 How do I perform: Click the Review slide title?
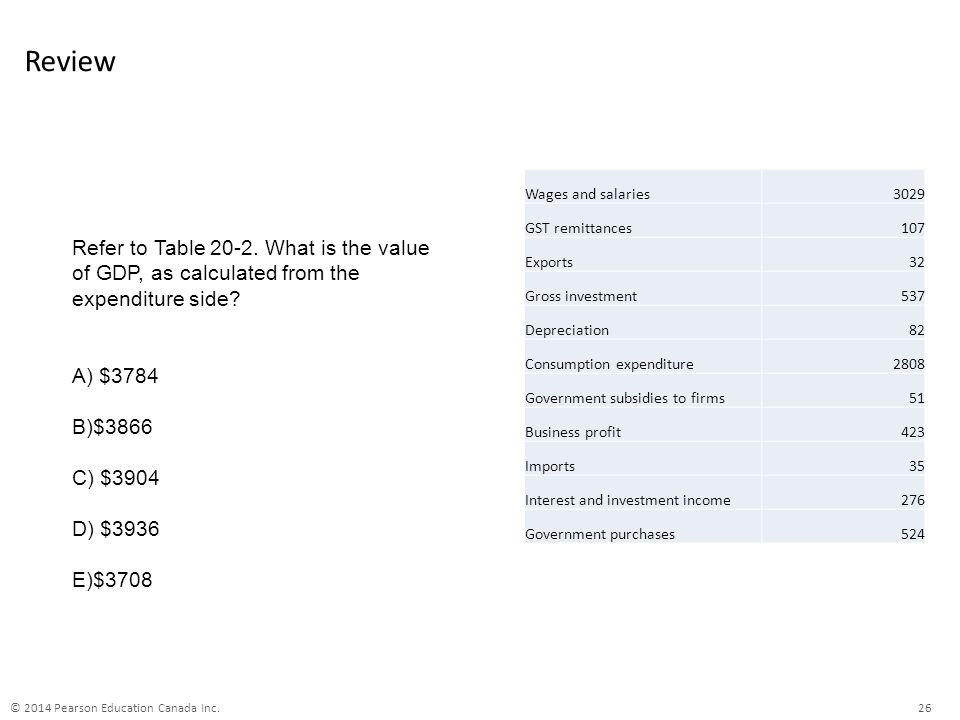coord(70,61)
